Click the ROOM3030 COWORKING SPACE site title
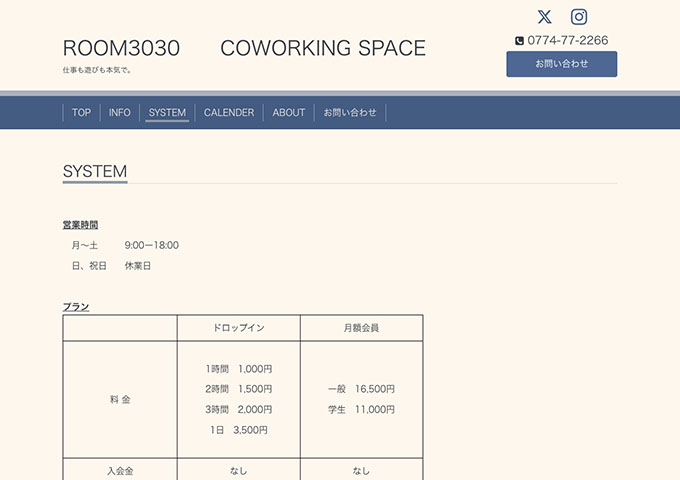680x480 pixels. click(x=244, y=48)
